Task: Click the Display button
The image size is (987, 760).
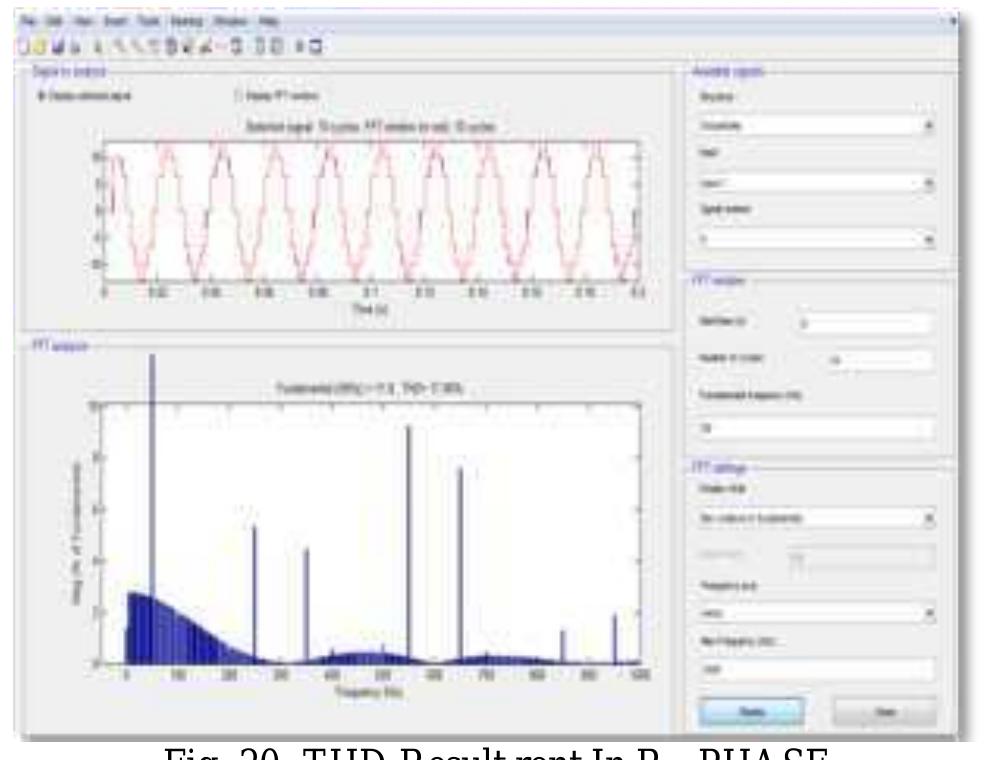Action: [751, 712]
